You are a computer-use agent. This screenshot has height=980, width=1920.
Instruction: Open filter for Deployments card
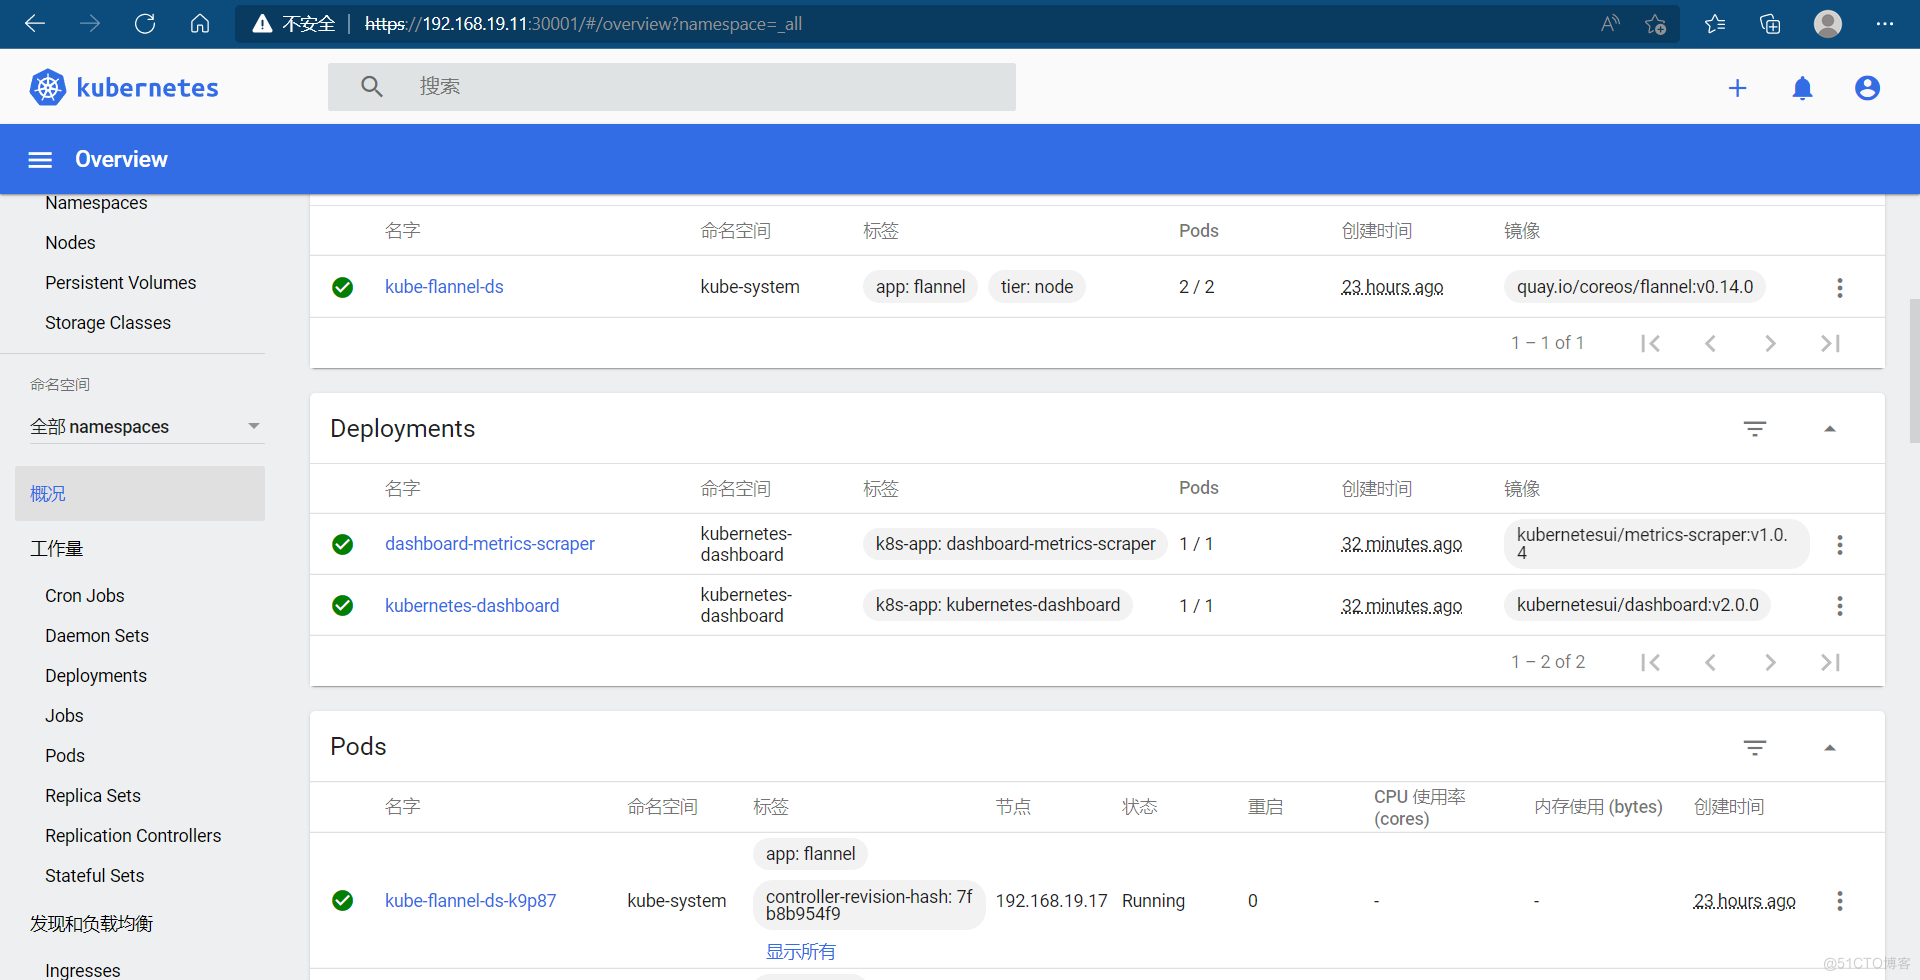(1755, 429)
